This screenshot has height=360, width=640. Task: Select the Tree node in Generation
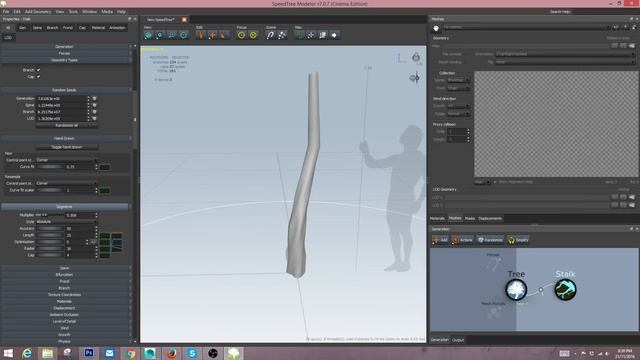point(516,289)
